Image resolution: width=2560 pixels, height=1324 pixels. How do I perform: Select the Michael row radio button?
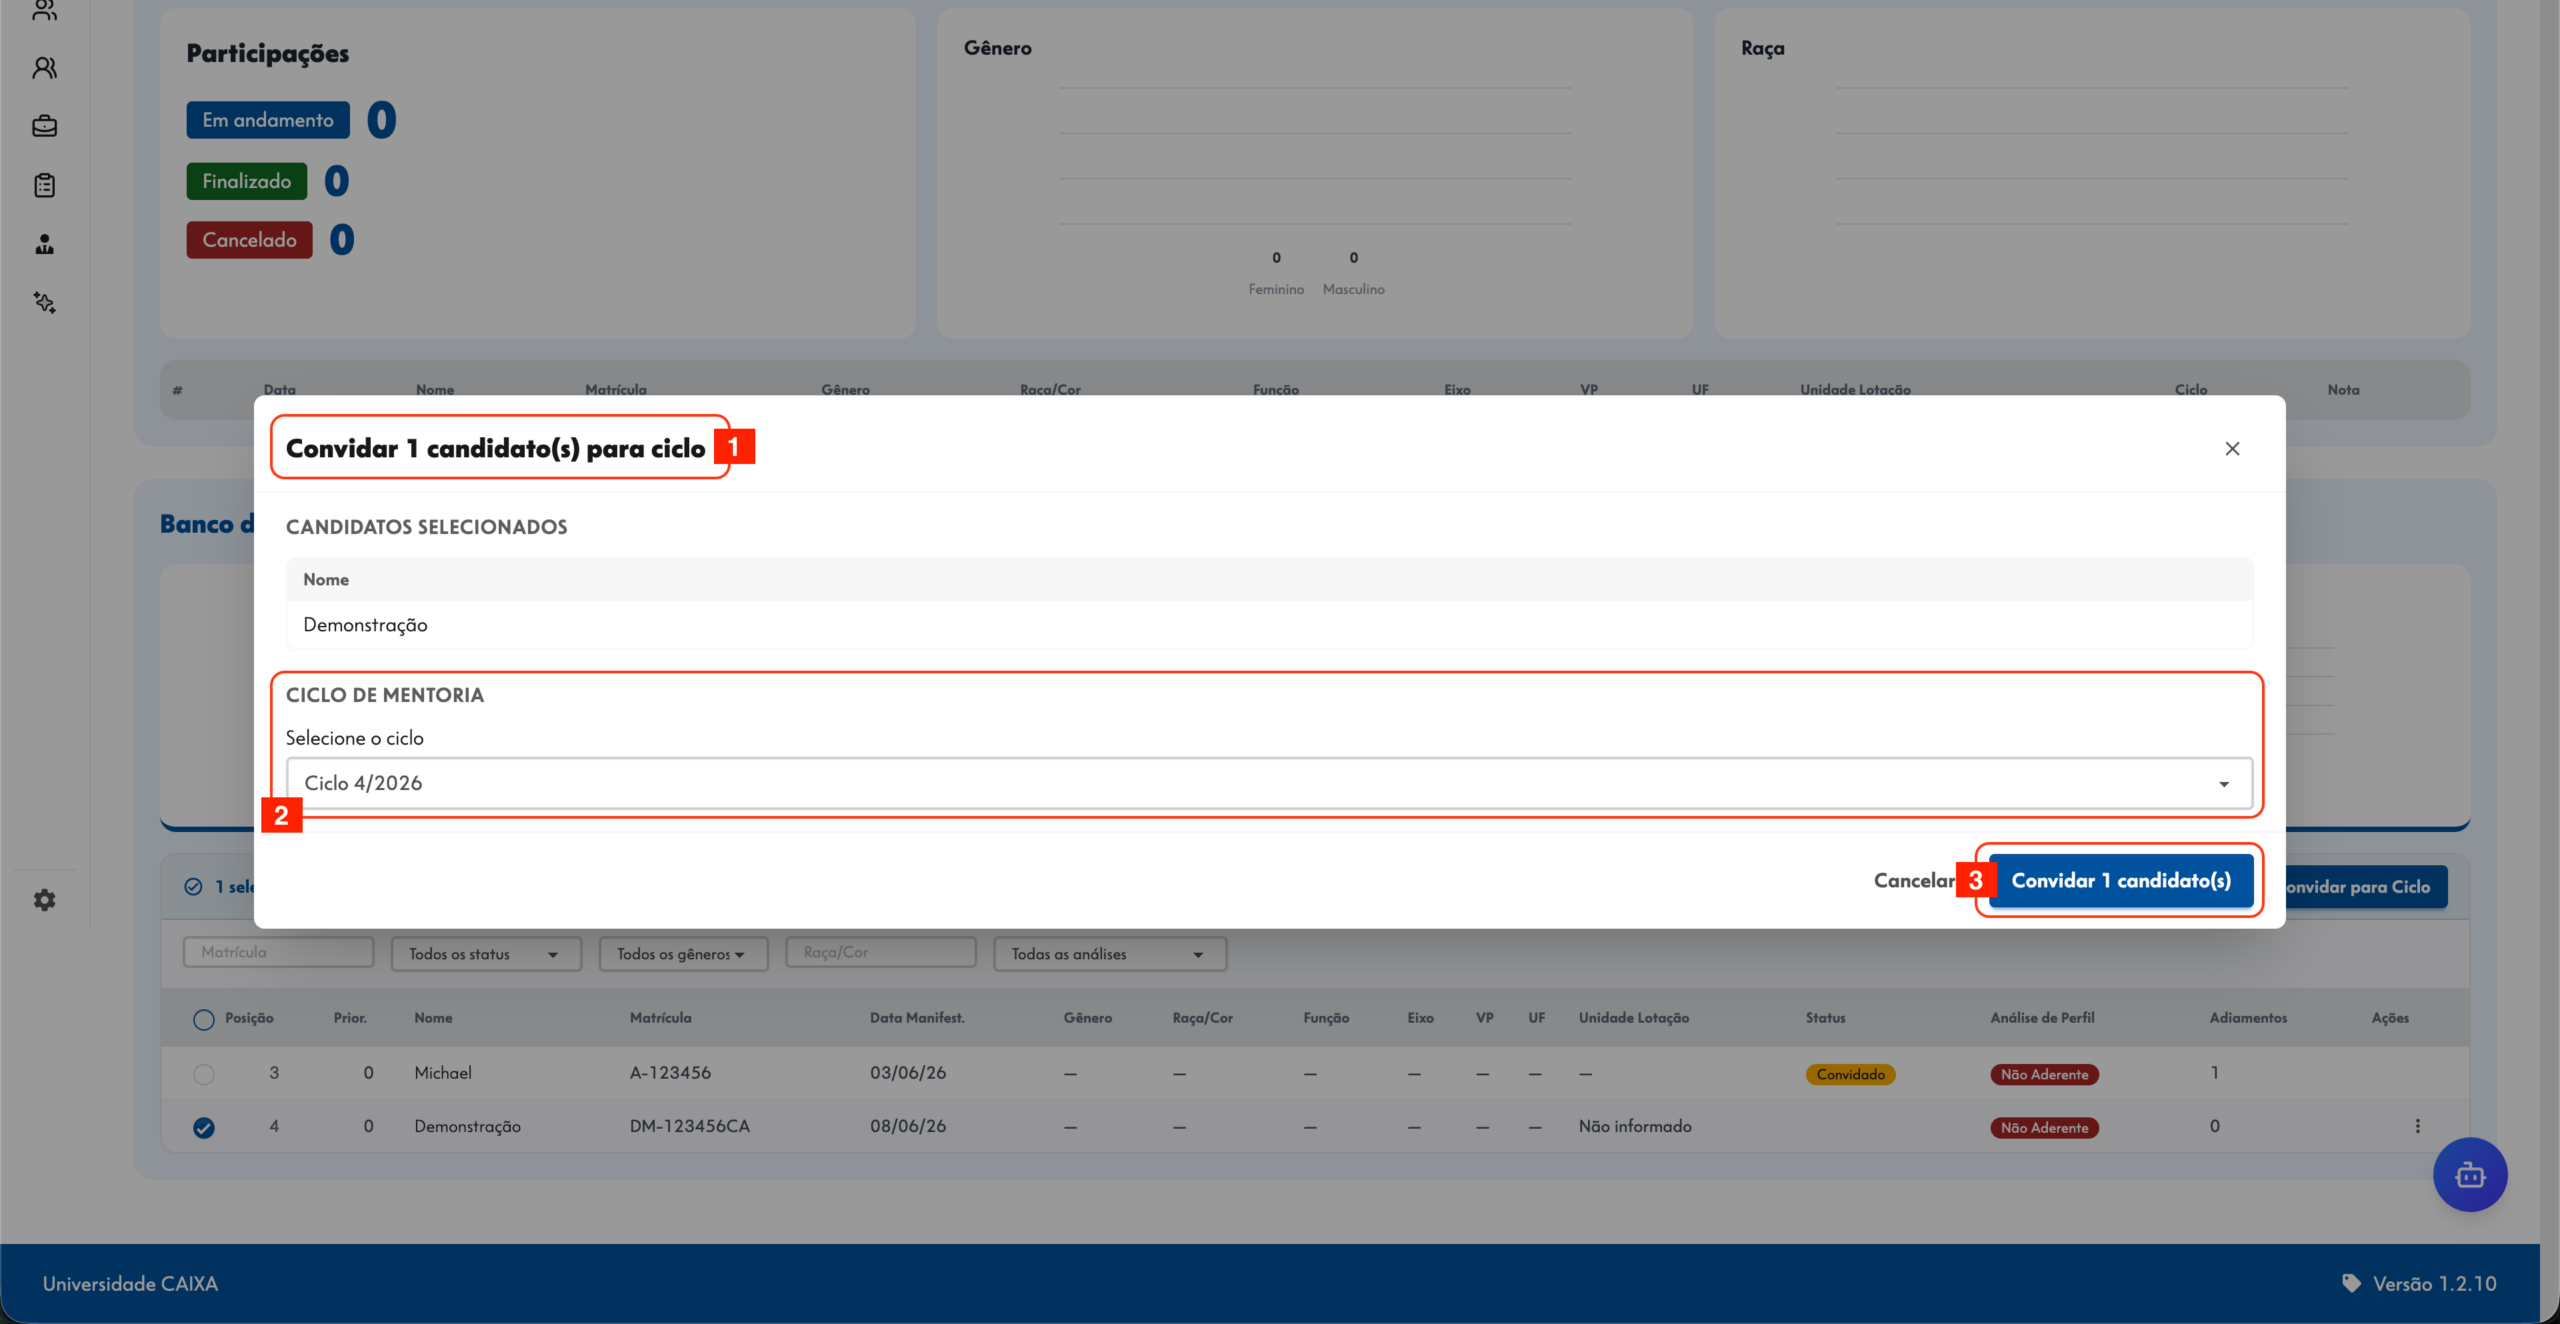coord(204,1074)
